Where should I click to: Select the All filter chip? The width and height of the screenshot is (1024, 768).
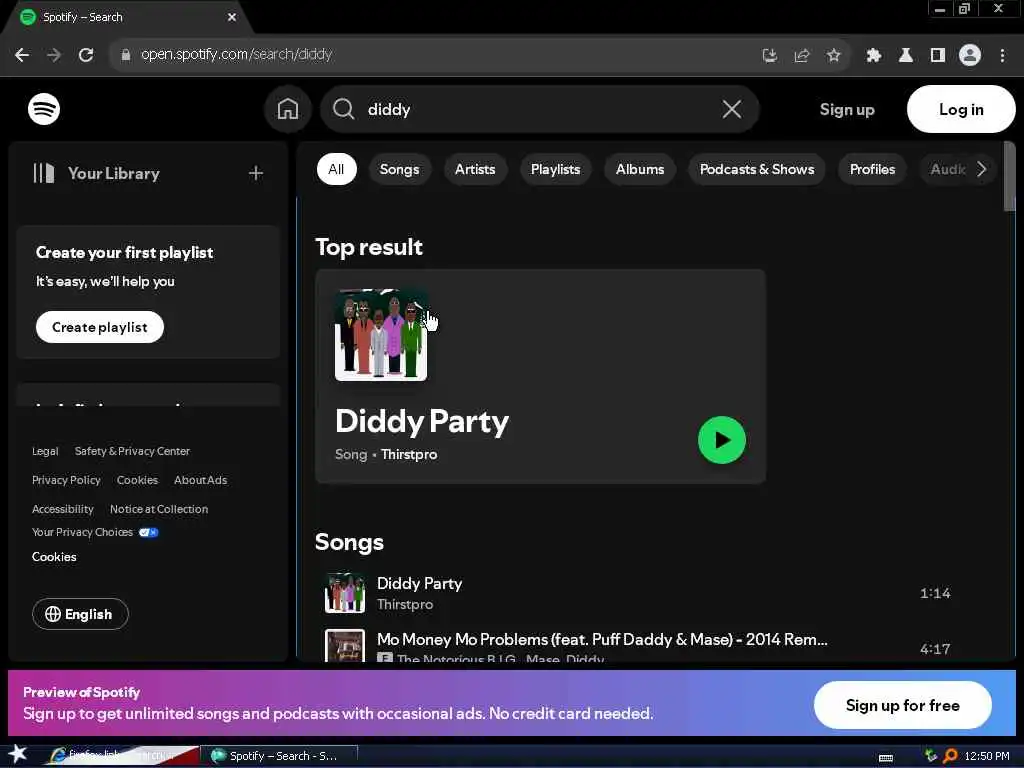pos(336,169)
